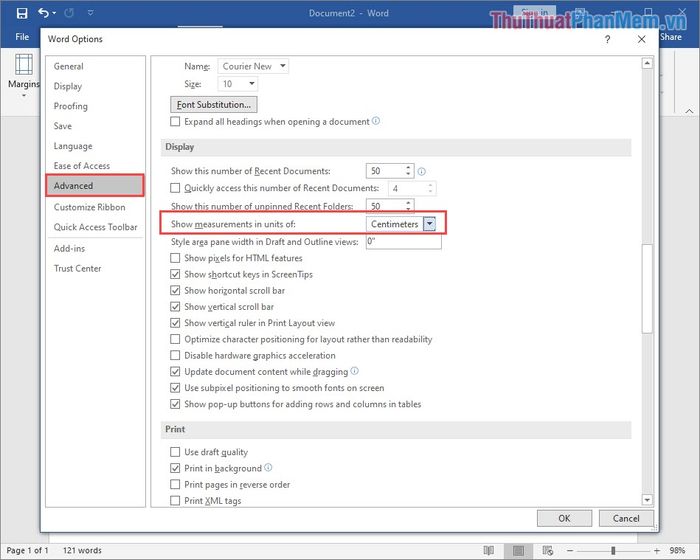The width and height of the screenshot is (700, 560).
Task: Enable Print XML tags option
Action: point(175,501)
